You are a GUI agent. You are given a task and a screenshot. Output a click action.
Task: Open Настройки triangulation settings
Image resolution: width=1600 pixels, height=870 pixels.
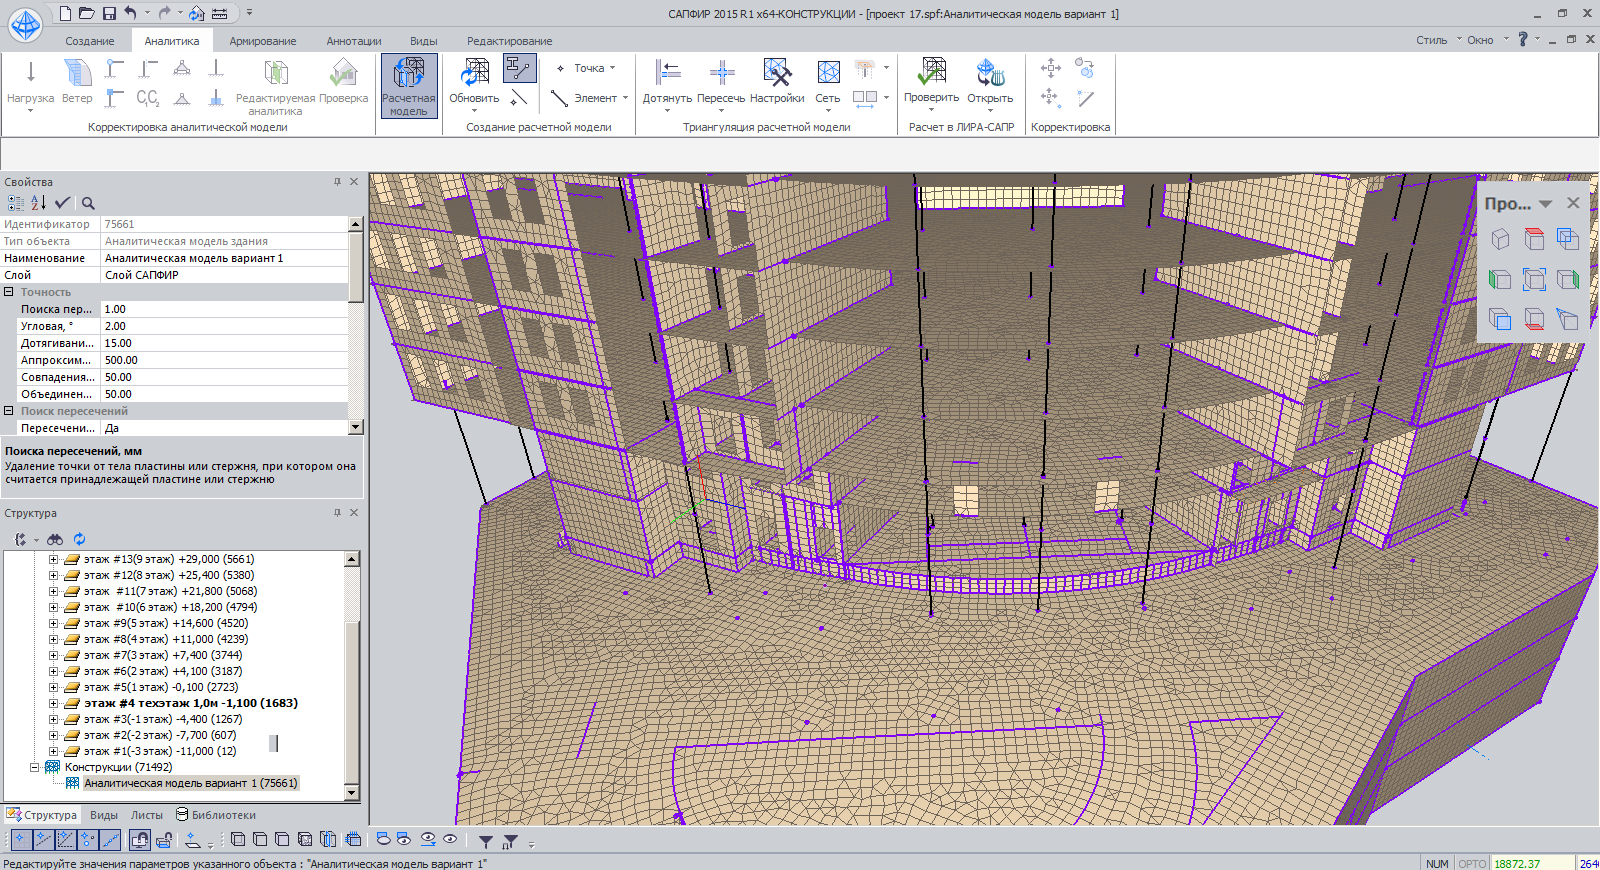click(777, 81)
